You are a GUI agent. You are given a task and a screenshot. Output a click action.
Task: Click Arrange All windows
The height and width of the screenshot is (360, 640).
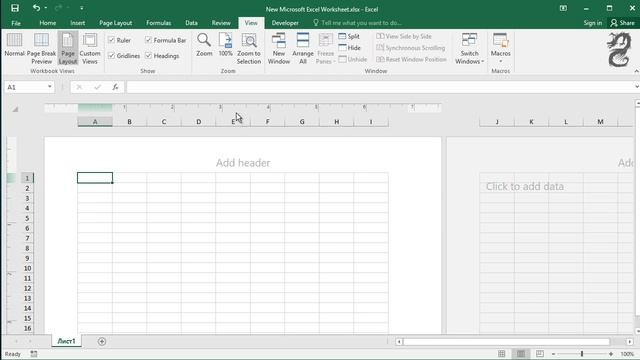tap(302, 49)
